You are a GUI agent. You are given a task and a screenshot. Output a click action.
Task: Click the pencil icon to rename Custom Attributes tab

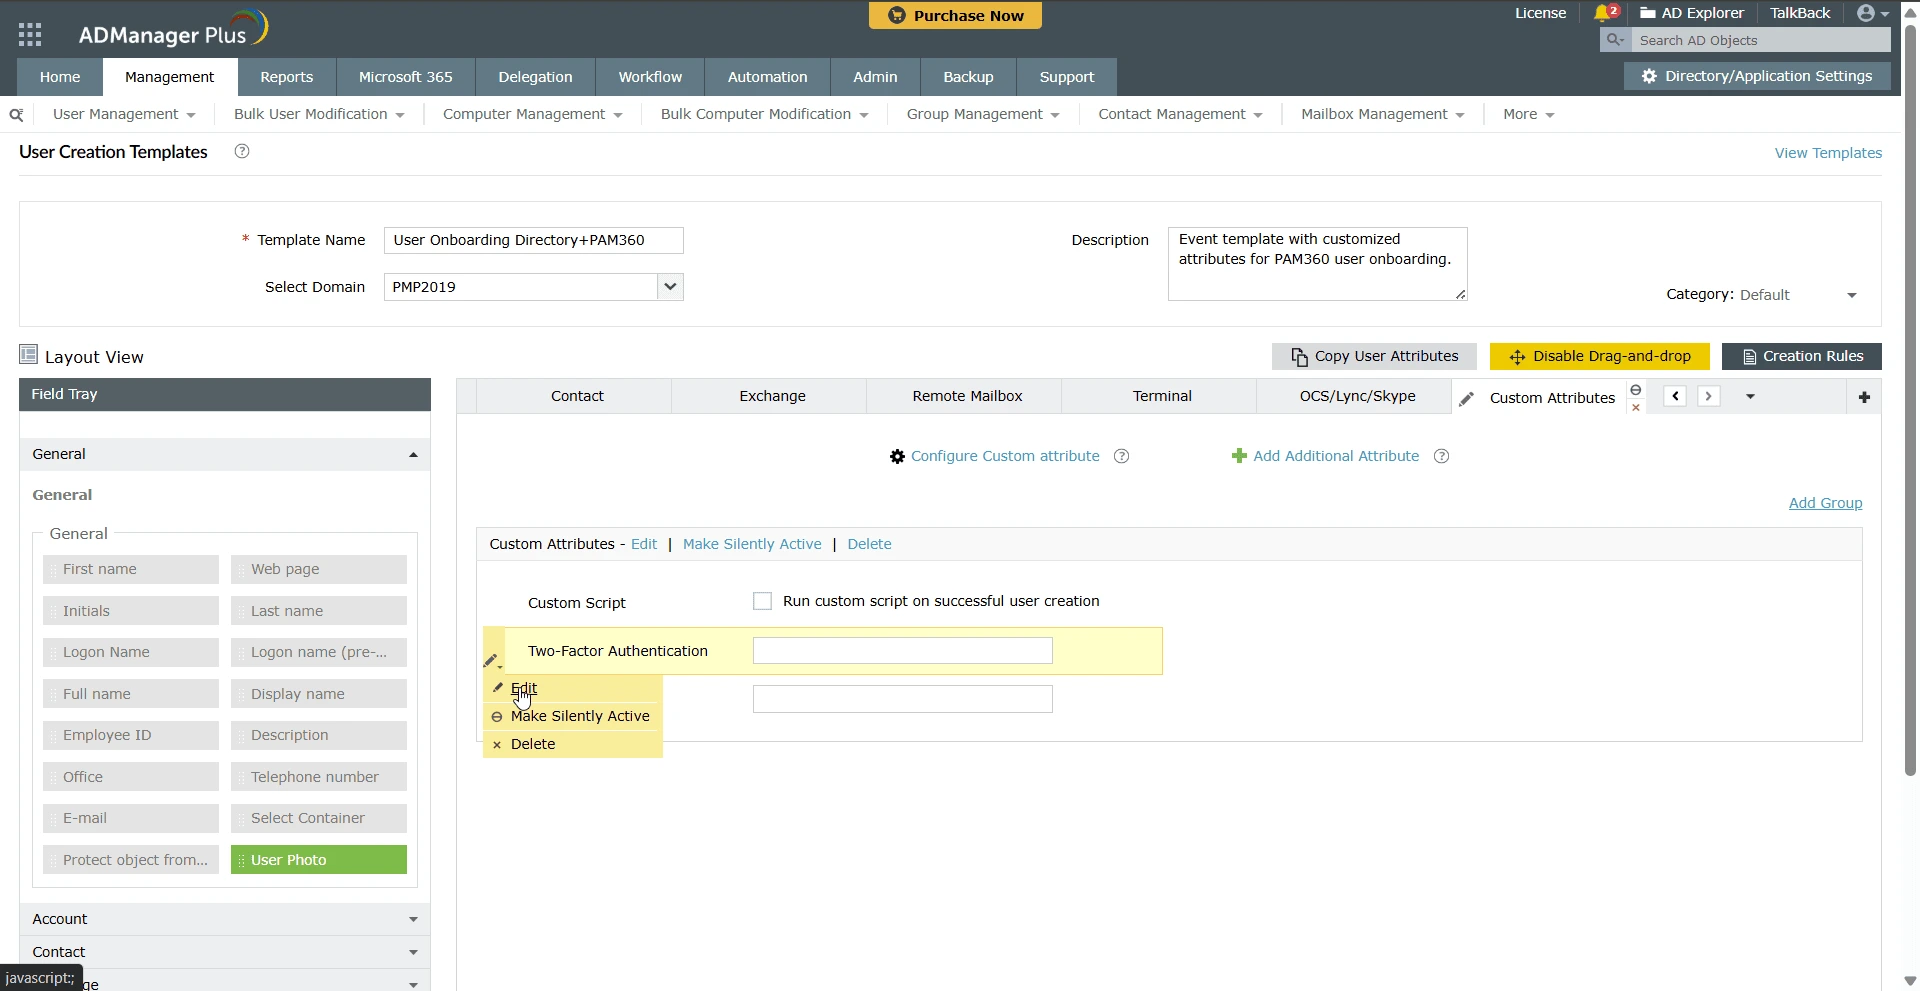[x=1467, y=398]
